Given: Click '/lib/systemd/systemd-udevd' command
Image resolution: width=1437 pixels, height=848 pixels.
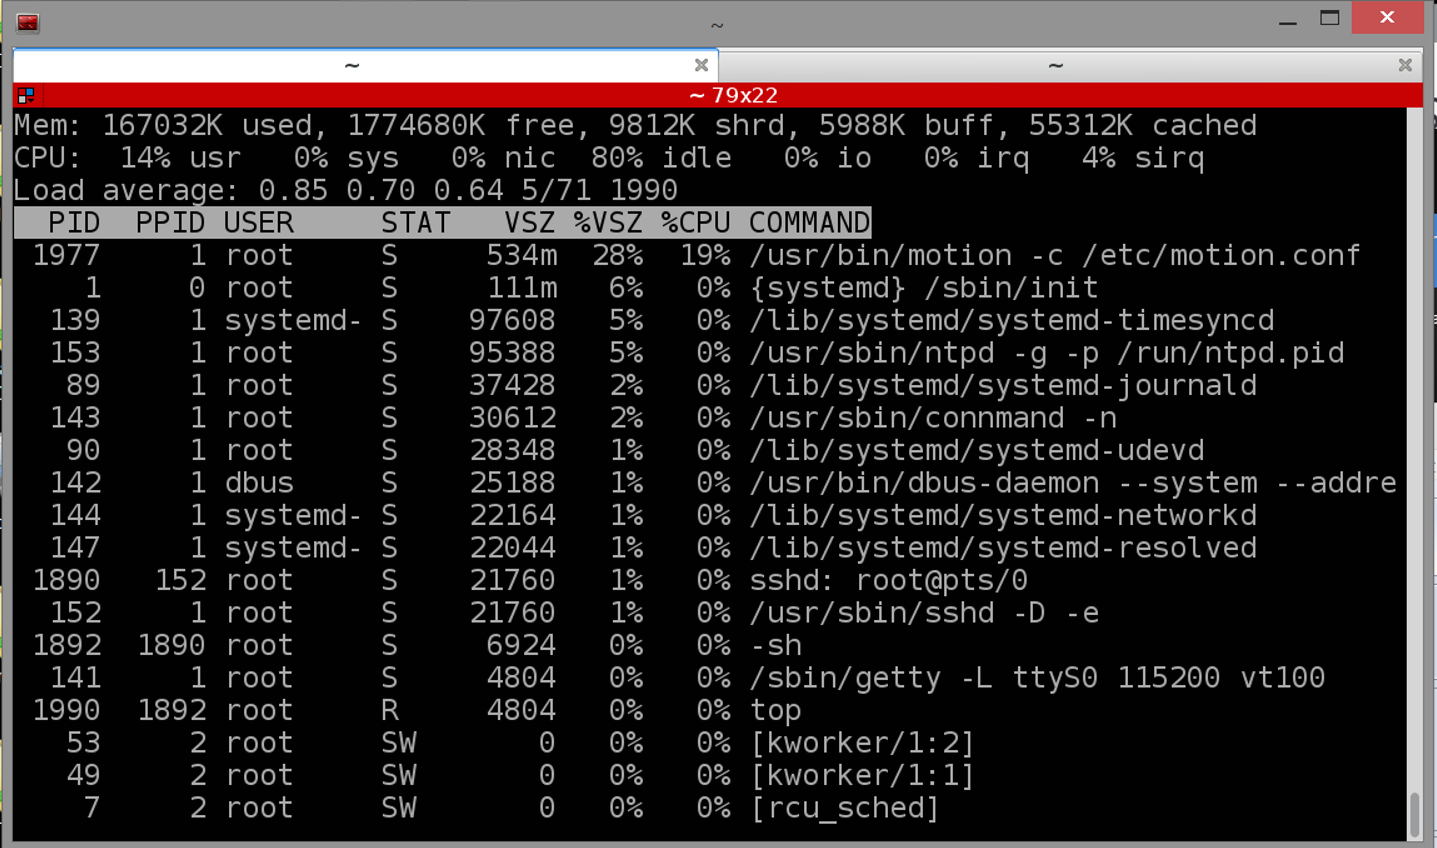Looking at the screenshot, I should point(977,450).
